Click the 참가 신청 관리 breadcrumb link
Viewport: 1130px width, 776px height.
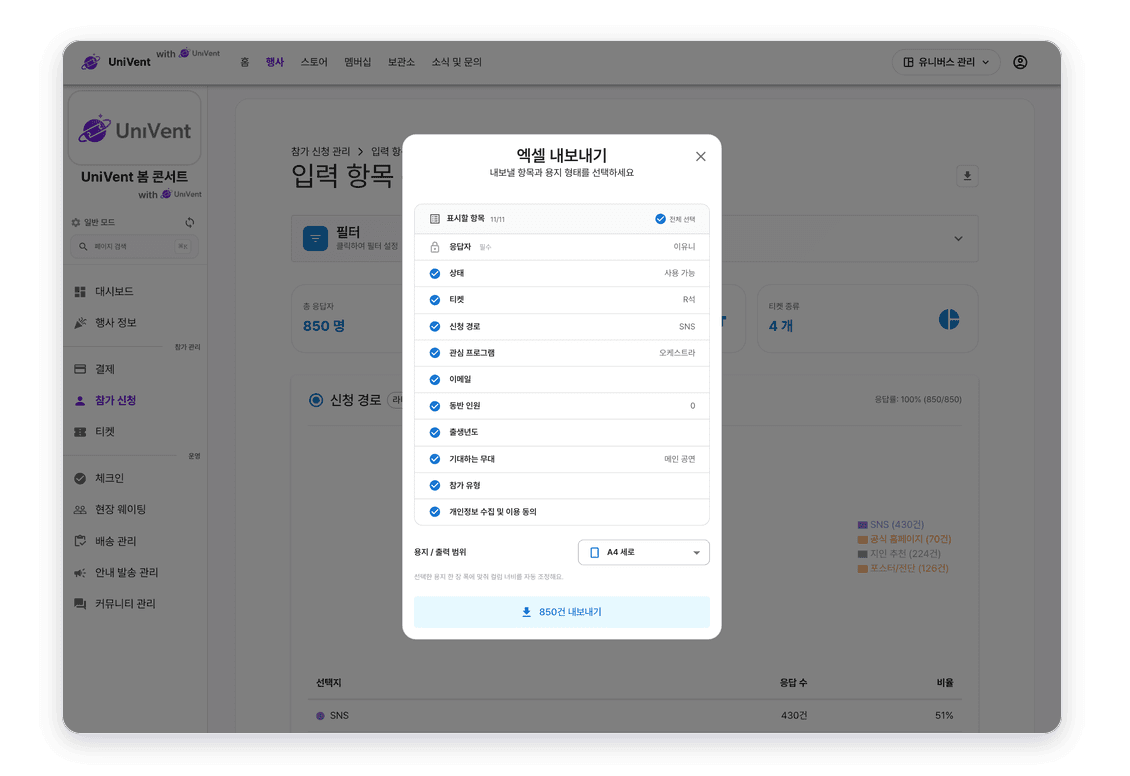[x=320, y=151]
